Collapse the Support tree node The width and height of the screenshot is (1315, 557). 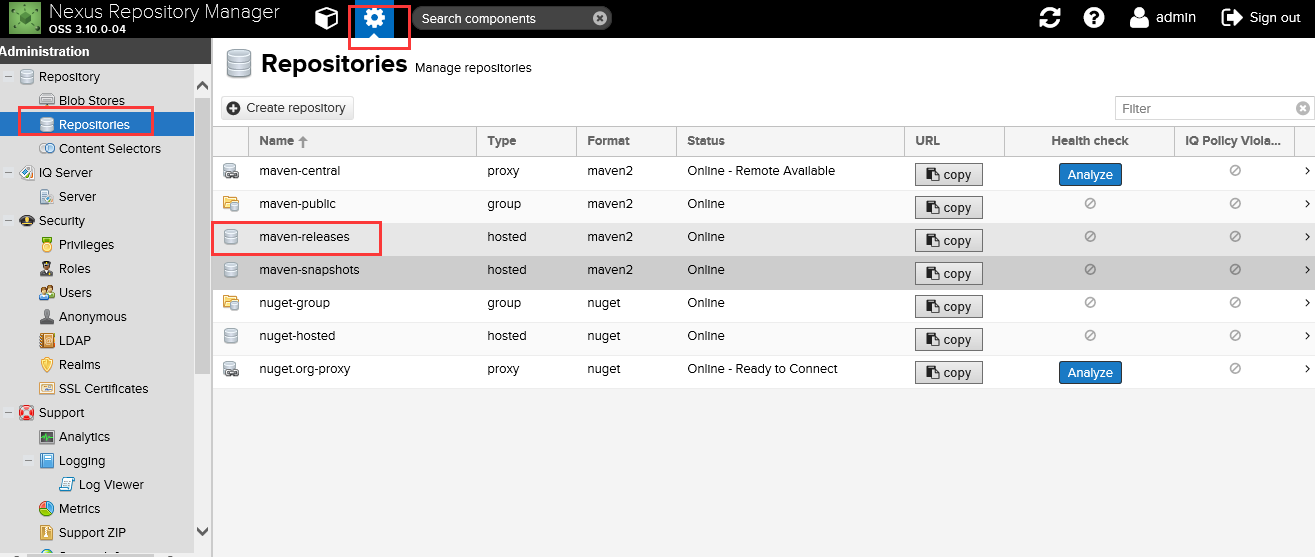pos(9,413)
